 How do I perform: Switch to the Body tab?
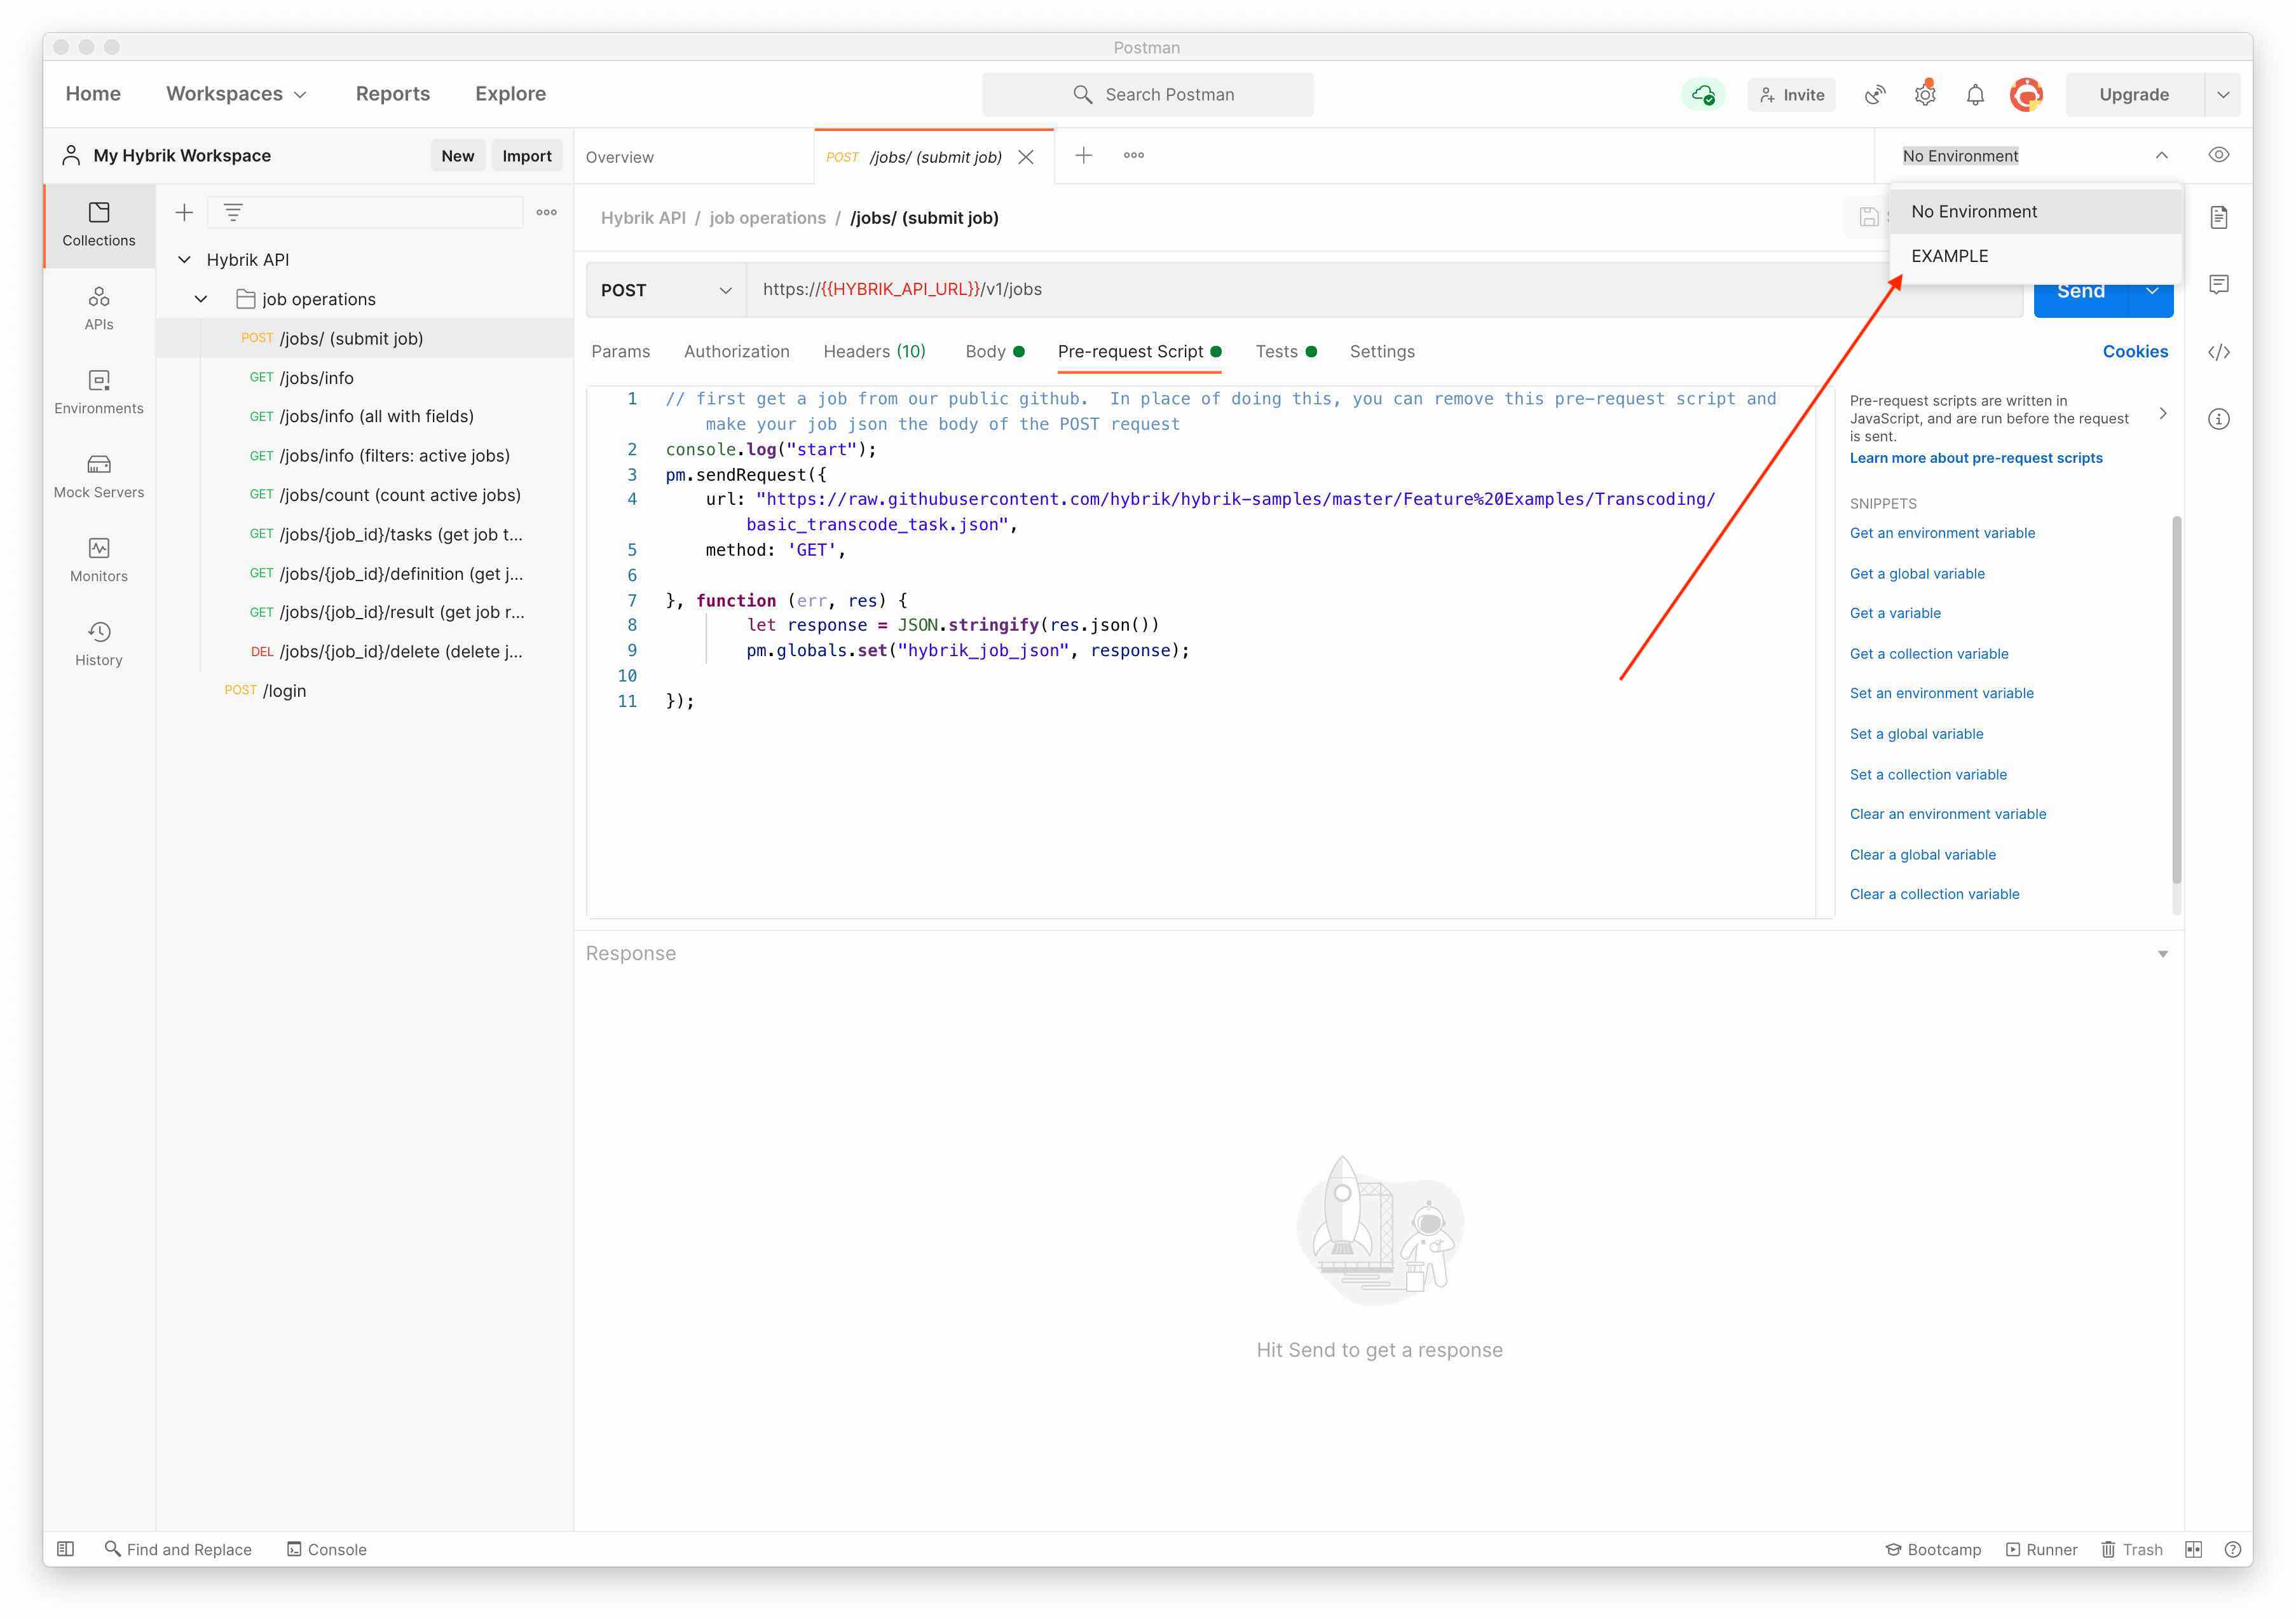point(994,351)
